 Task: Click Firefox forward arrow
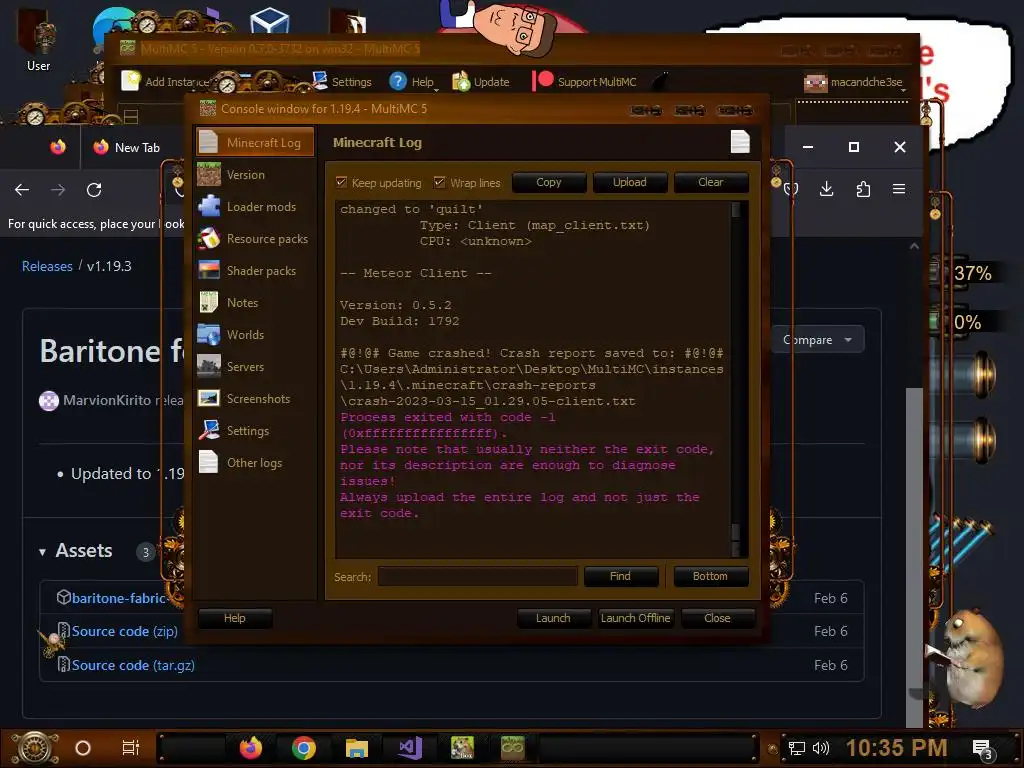tap(58, 189)
